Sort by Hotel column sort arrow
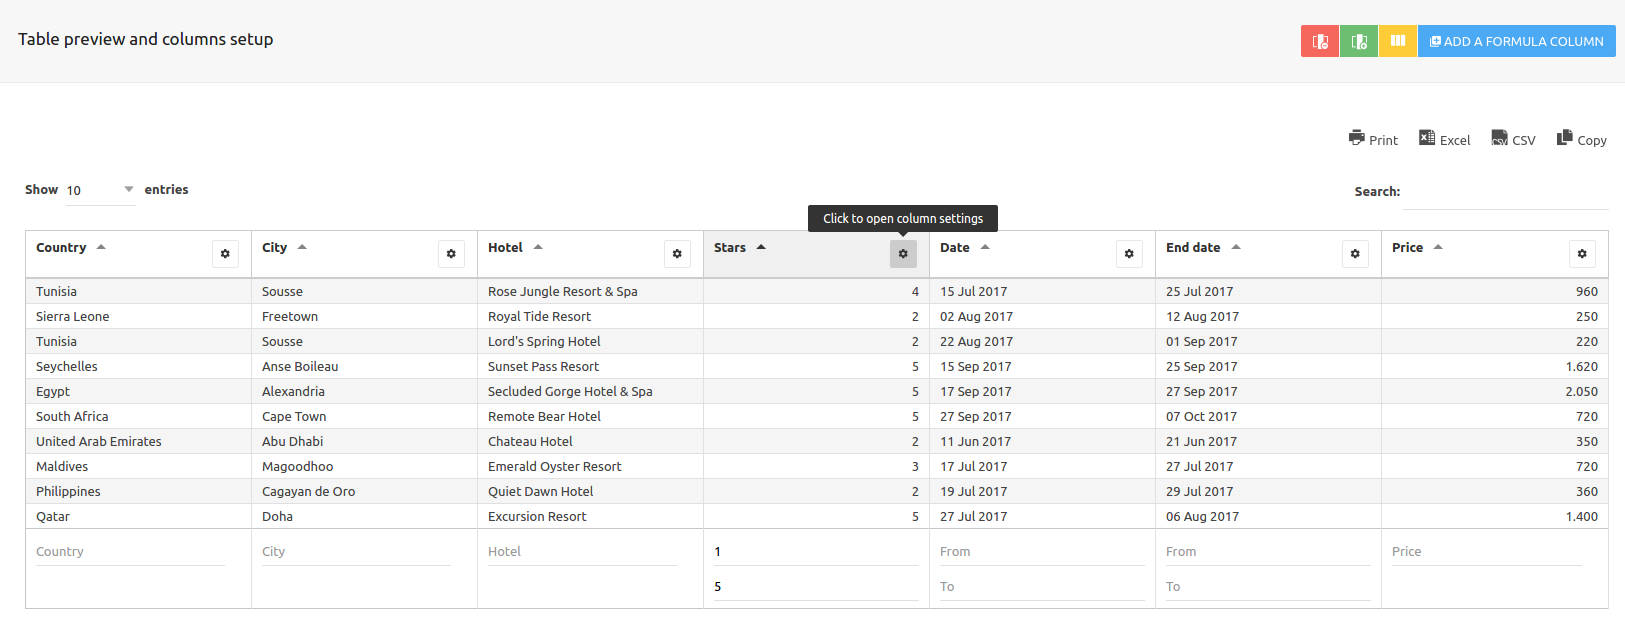This screenshot has height=619, width=1625. [x=538, y=247]
